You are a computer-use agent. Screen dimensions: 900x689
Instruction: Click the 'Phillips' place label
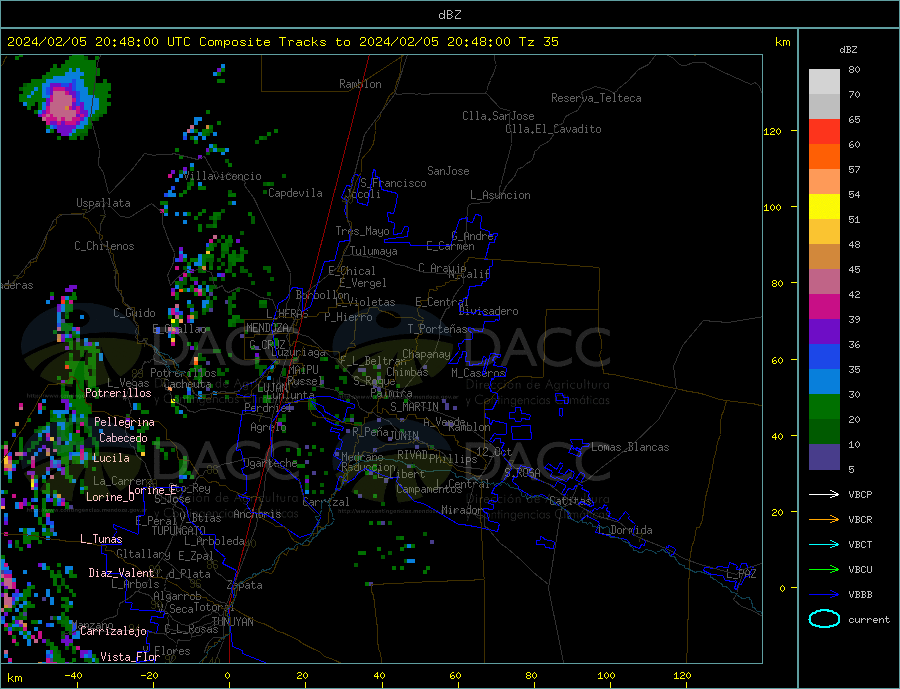click(x=453, y=459)
